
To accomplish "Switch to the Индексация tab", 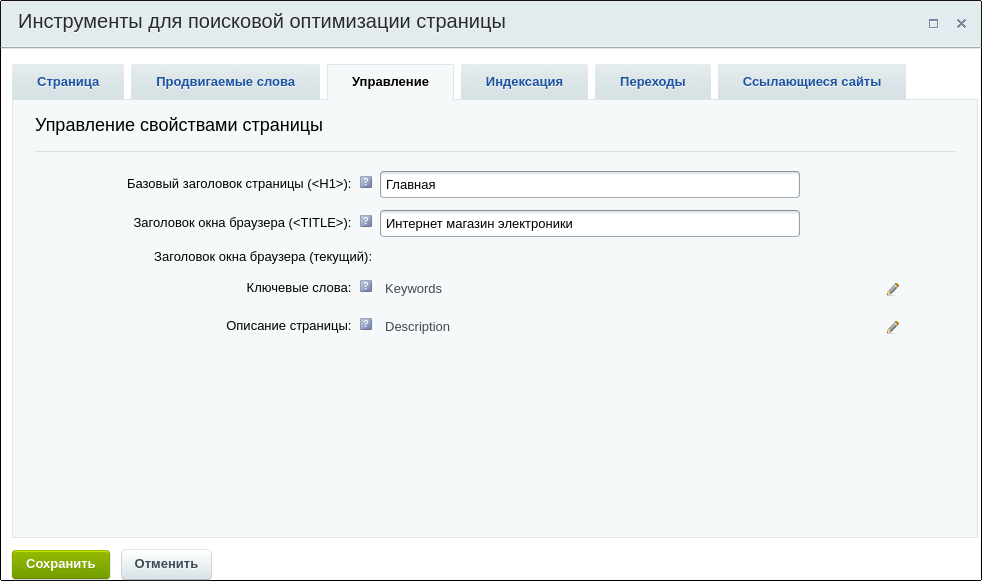I will (524, 81).
